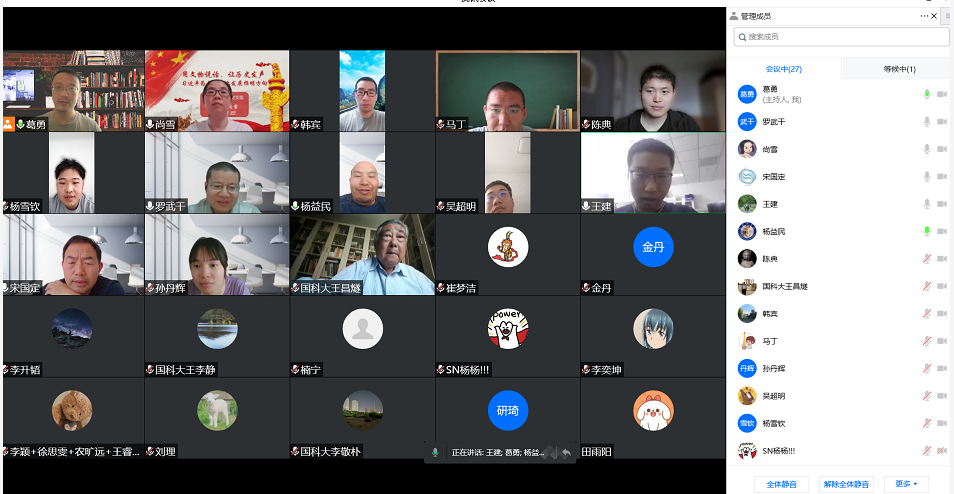This screenshot has width=954, height=494.
Task: Click camera icon in 韩宾 member row
Action: coord(942,314)
